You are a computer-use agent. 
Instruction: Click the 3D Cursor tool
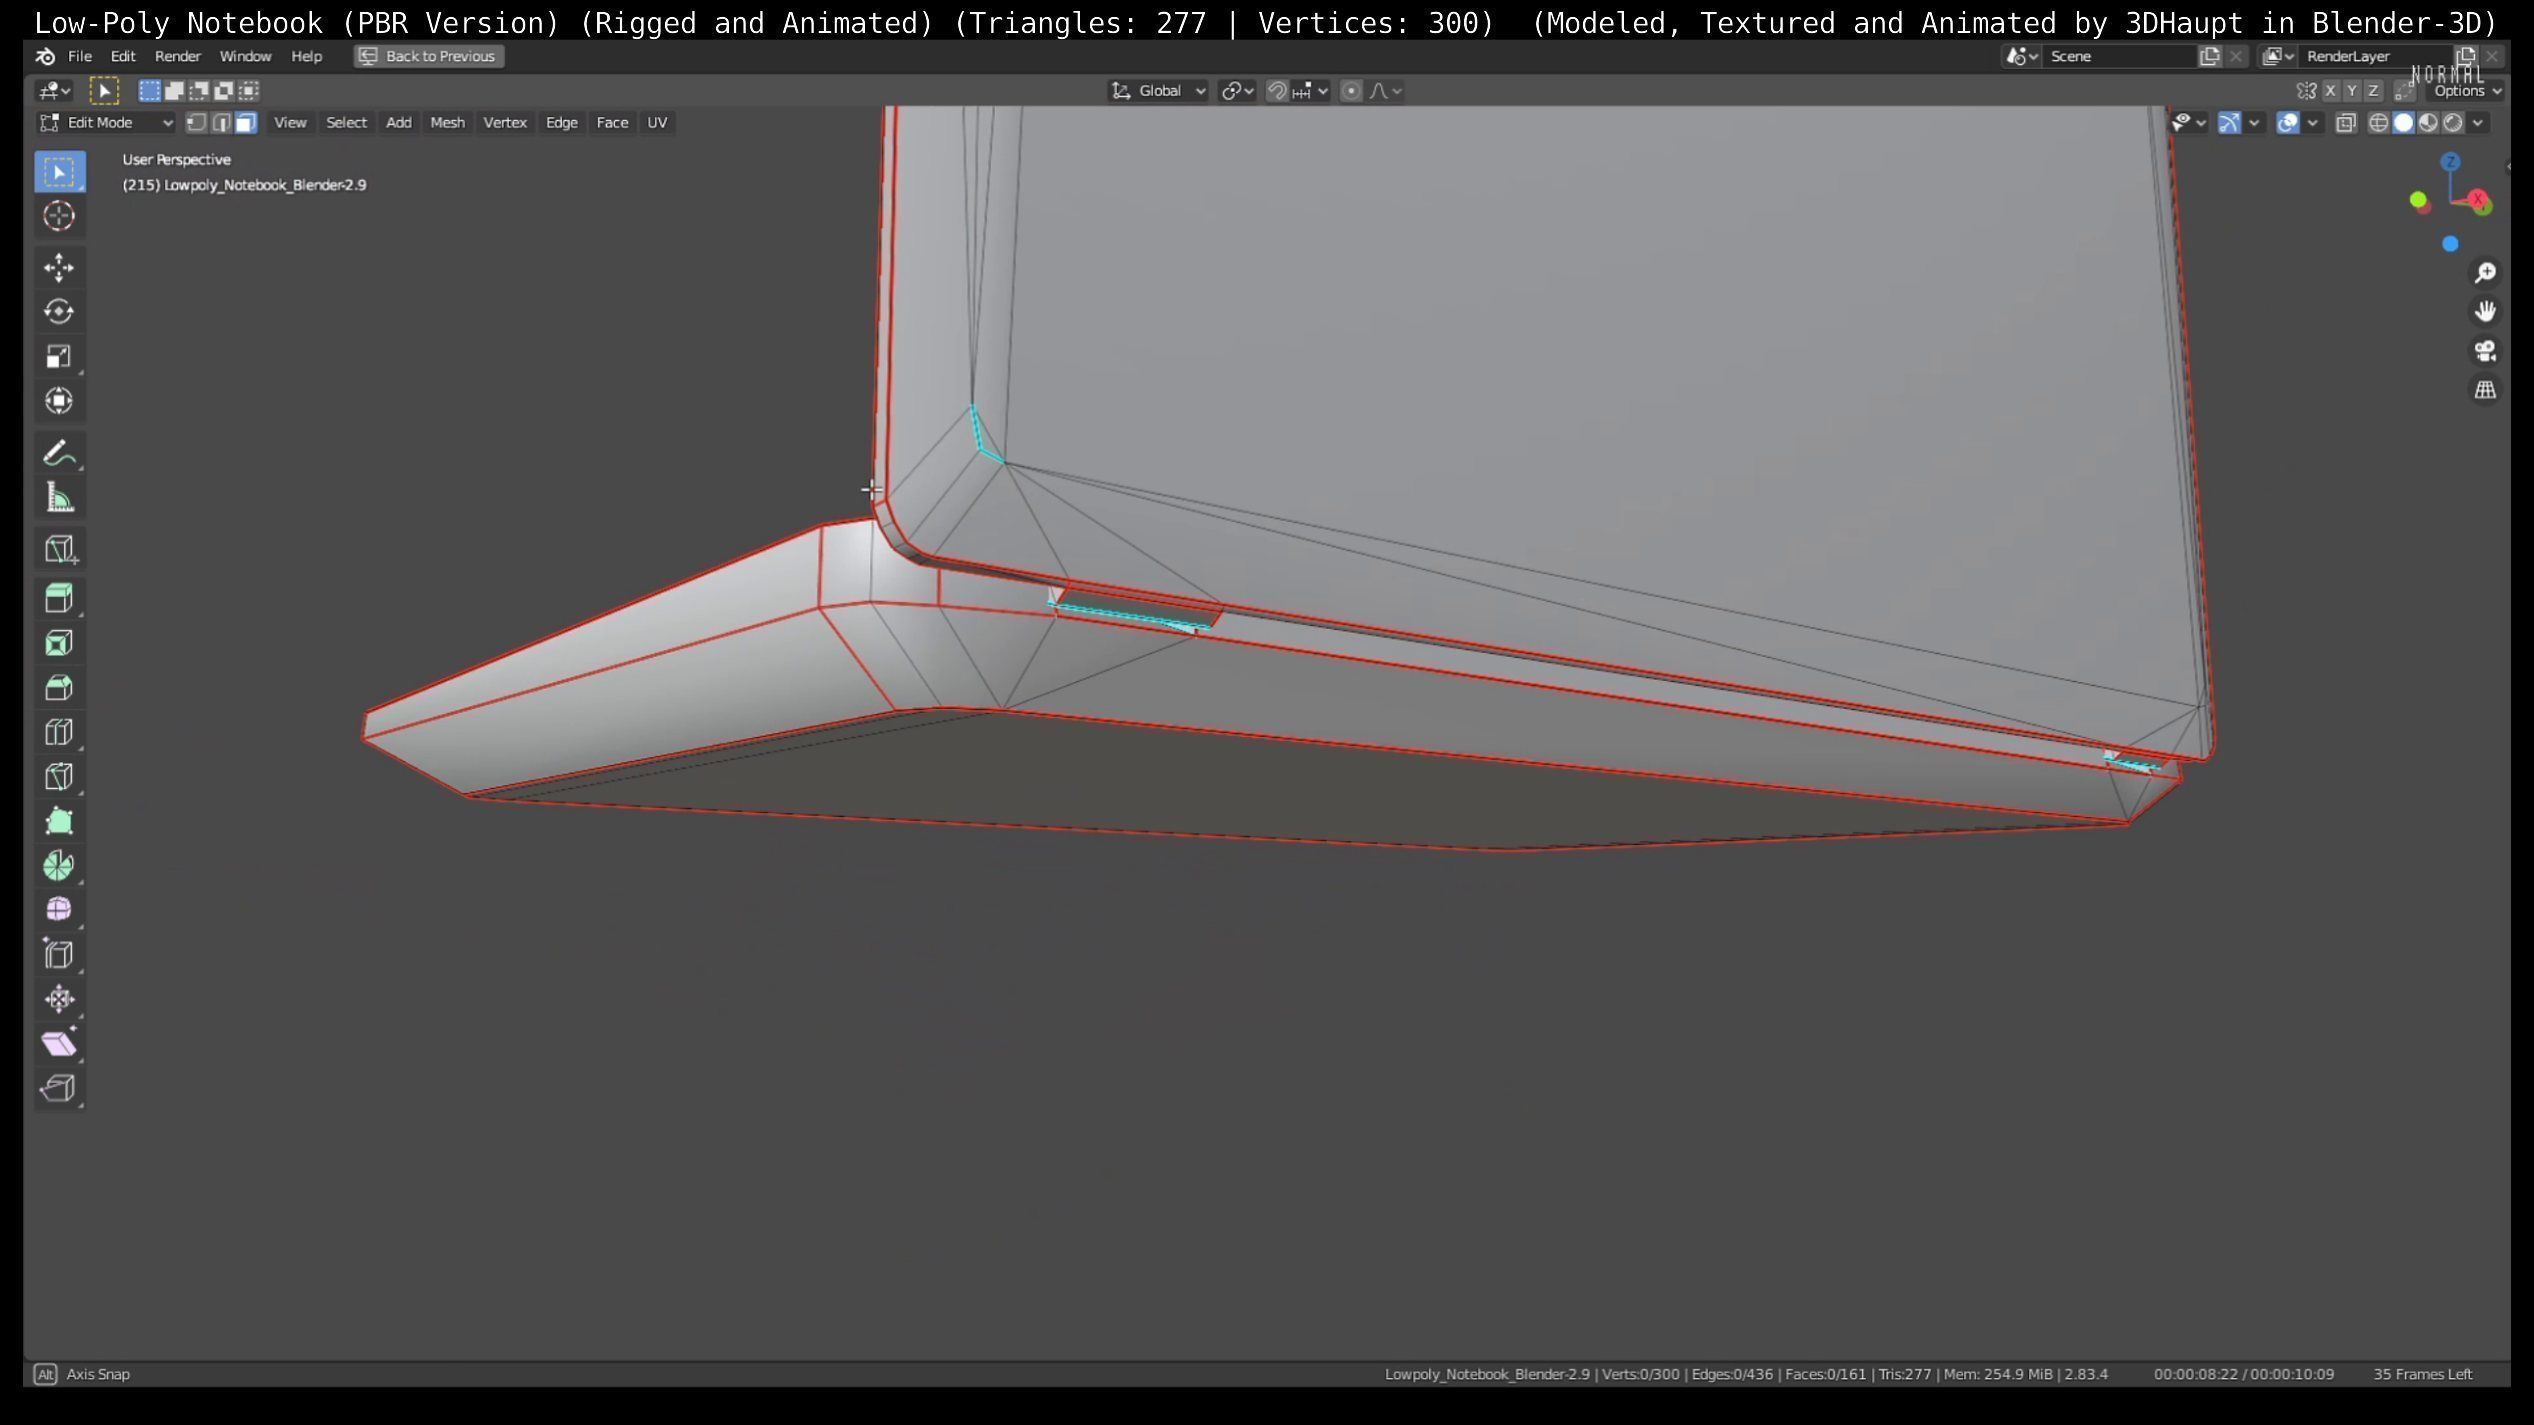pyautogui.click(x=59, y=216)
